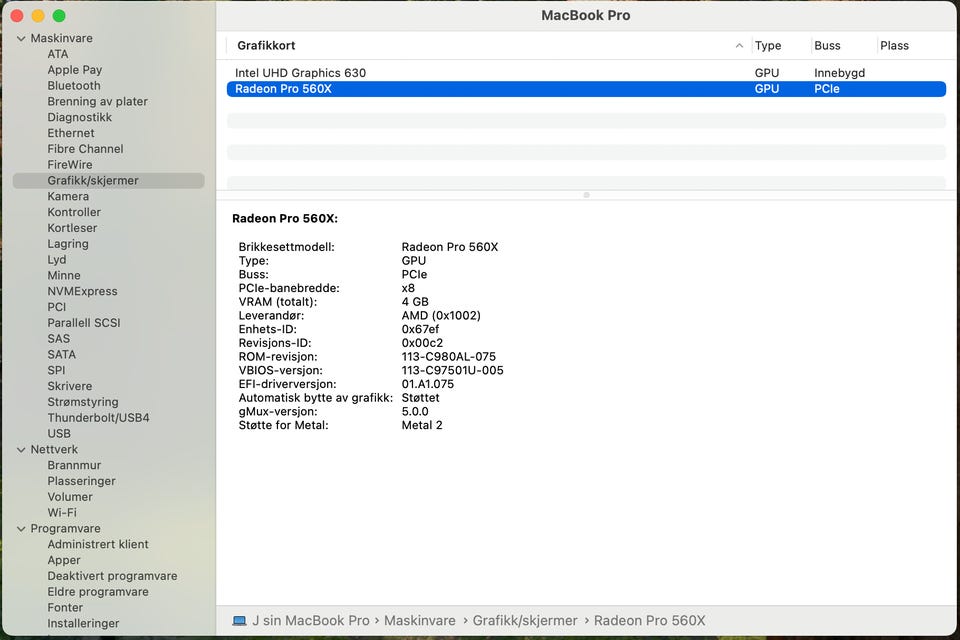Click Radeon Pro 560X in the path bar

pyautogui.click(x=649, y=621)
